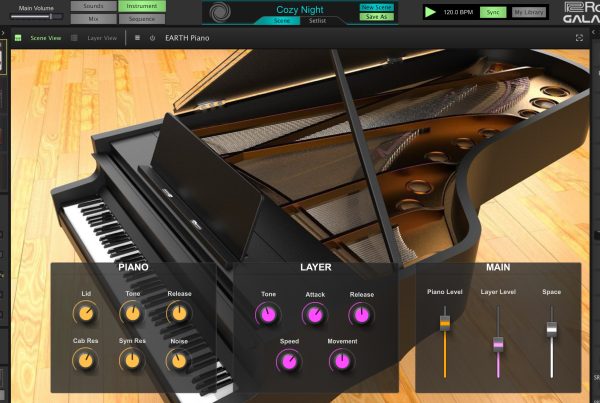Viewport: 600px width, 403px height.
Task: Click the 120.0 BPM tempo value
Action: click(x=458, y=12)
